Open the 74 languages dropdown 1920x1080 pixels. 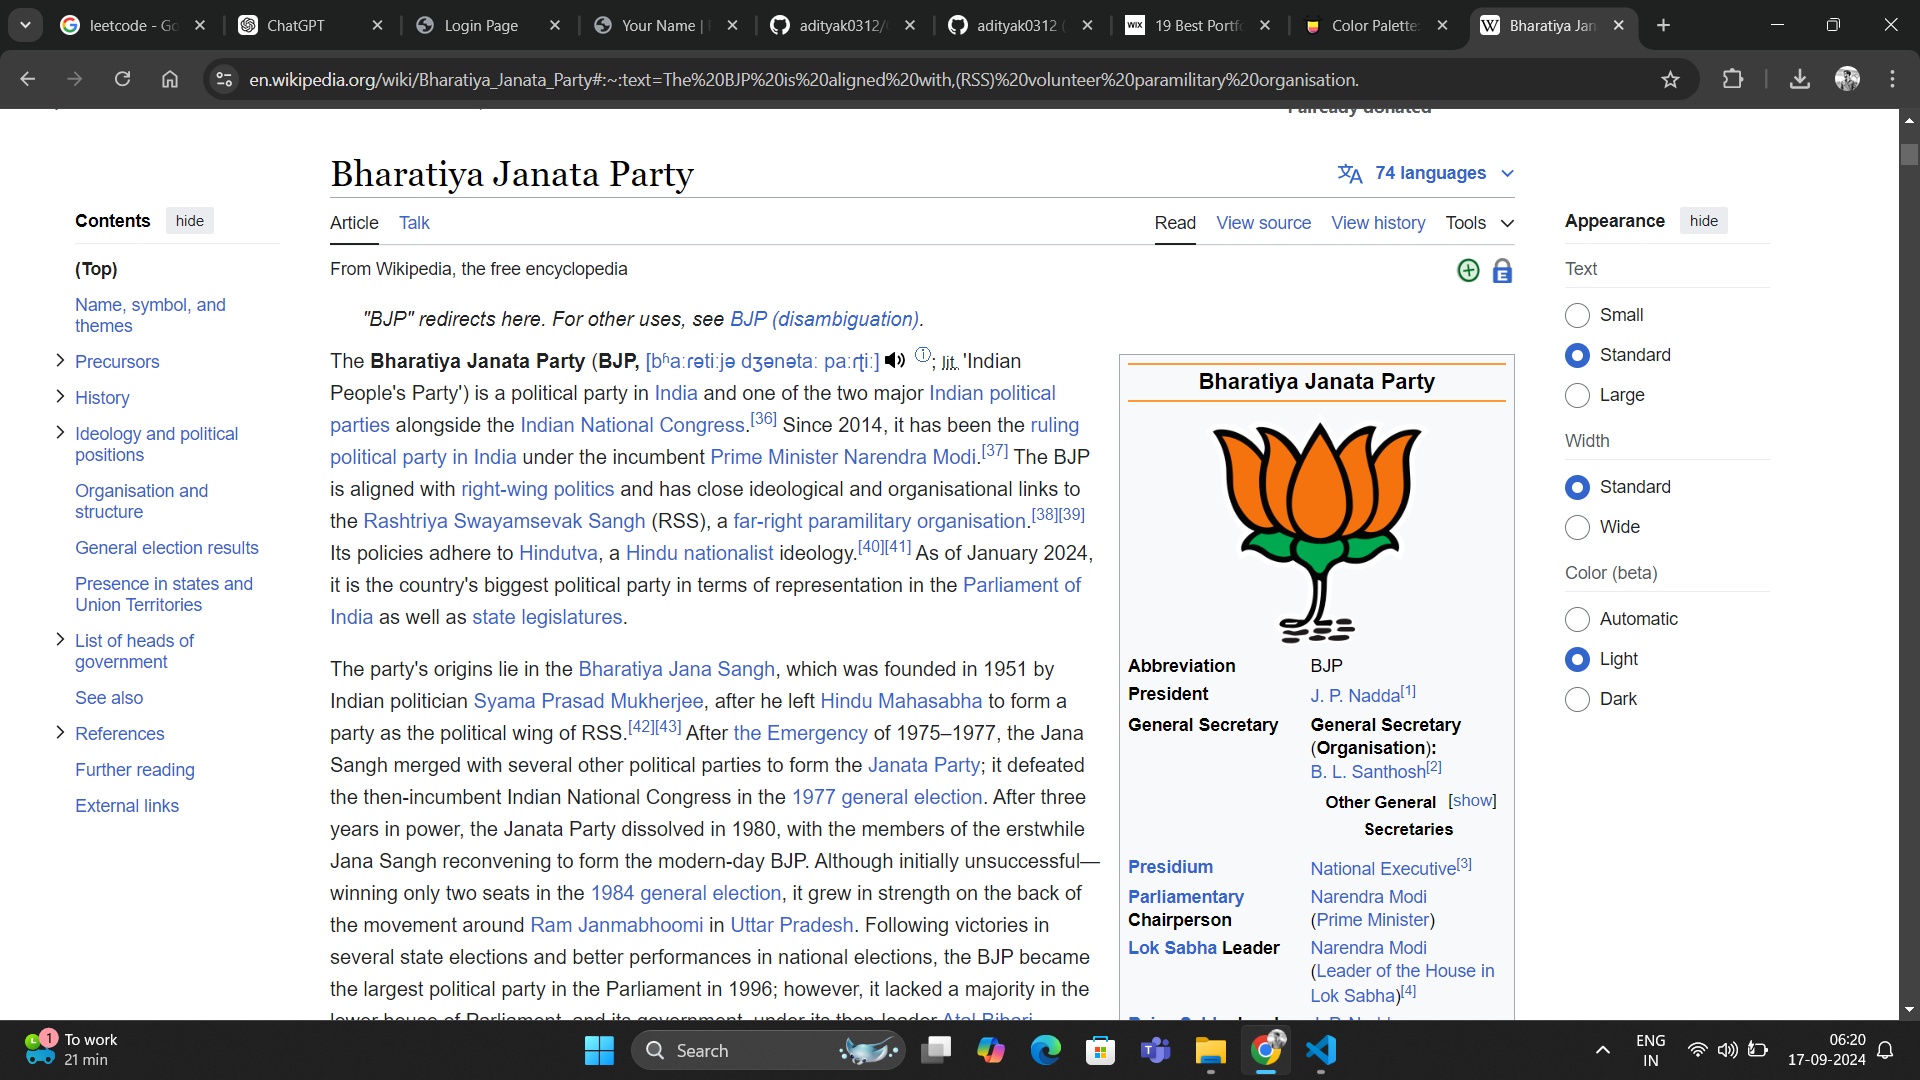click(x=1426, y=173)
